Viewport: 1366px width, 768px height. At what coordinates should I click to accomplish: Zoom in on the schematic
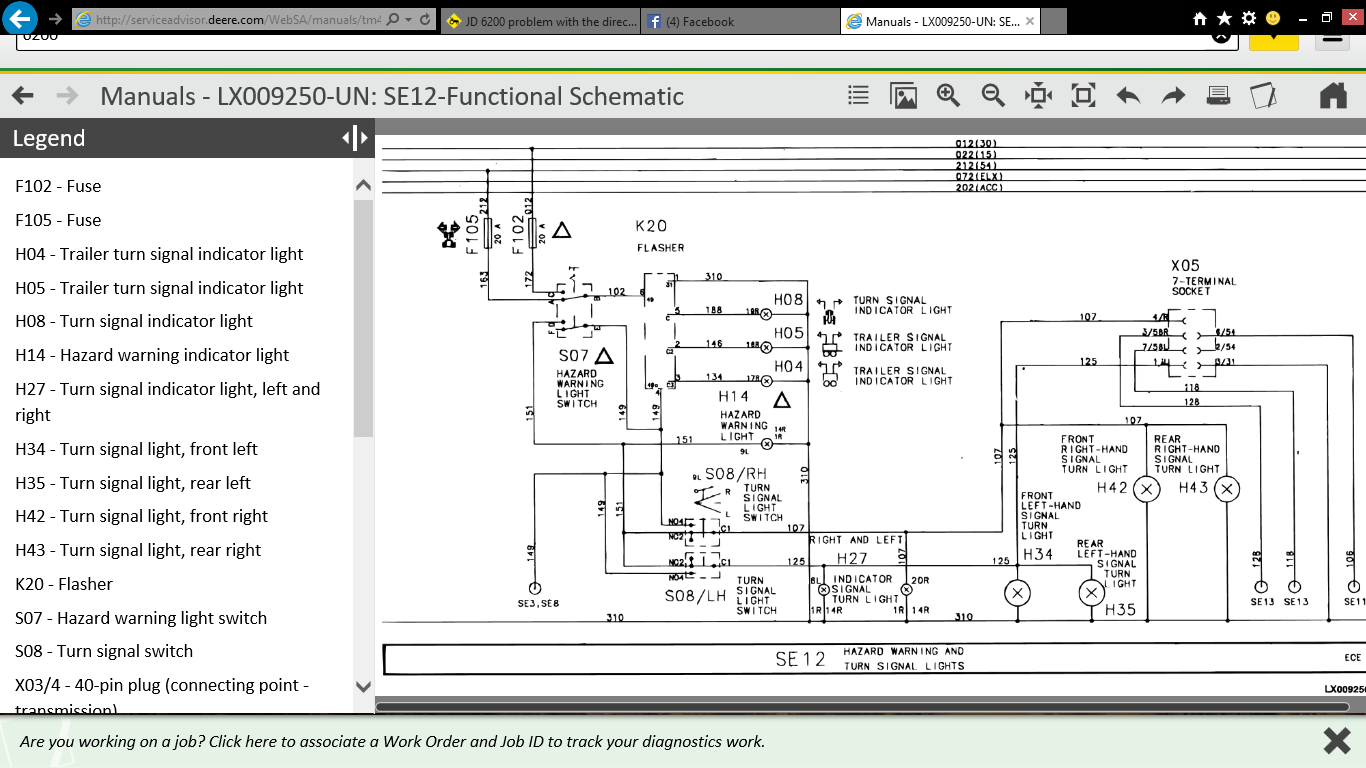point(948,96)
